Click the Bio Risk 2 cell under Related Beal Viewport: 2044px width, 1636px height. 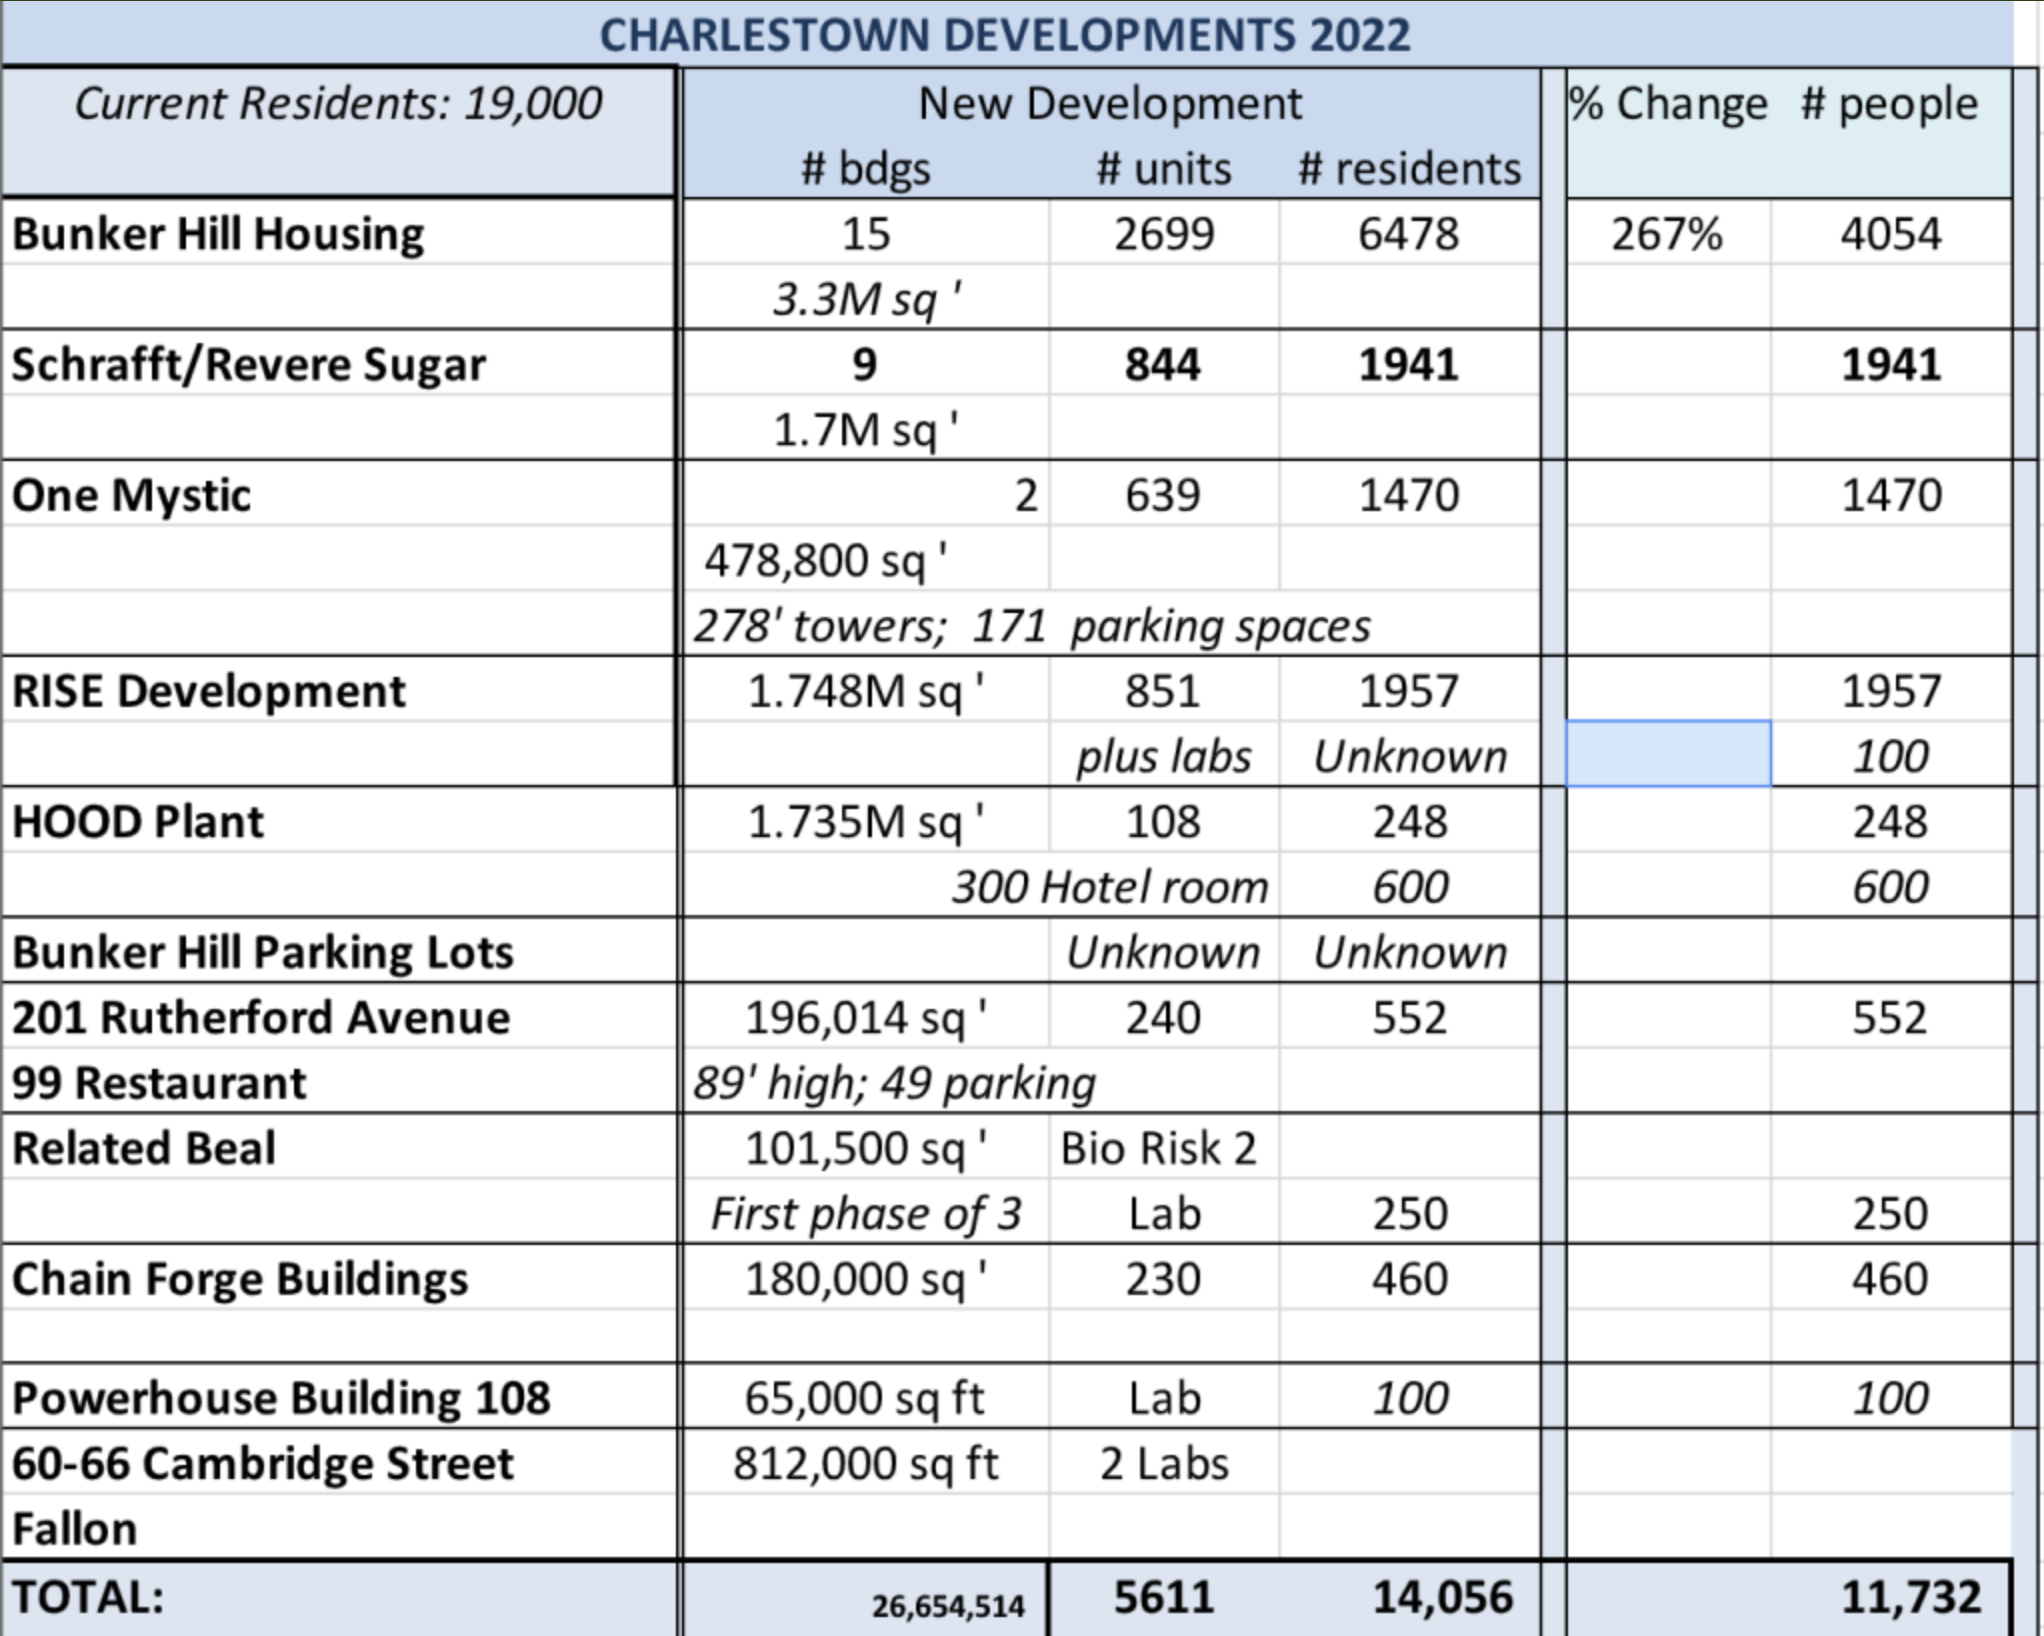click(1162, 1147)
